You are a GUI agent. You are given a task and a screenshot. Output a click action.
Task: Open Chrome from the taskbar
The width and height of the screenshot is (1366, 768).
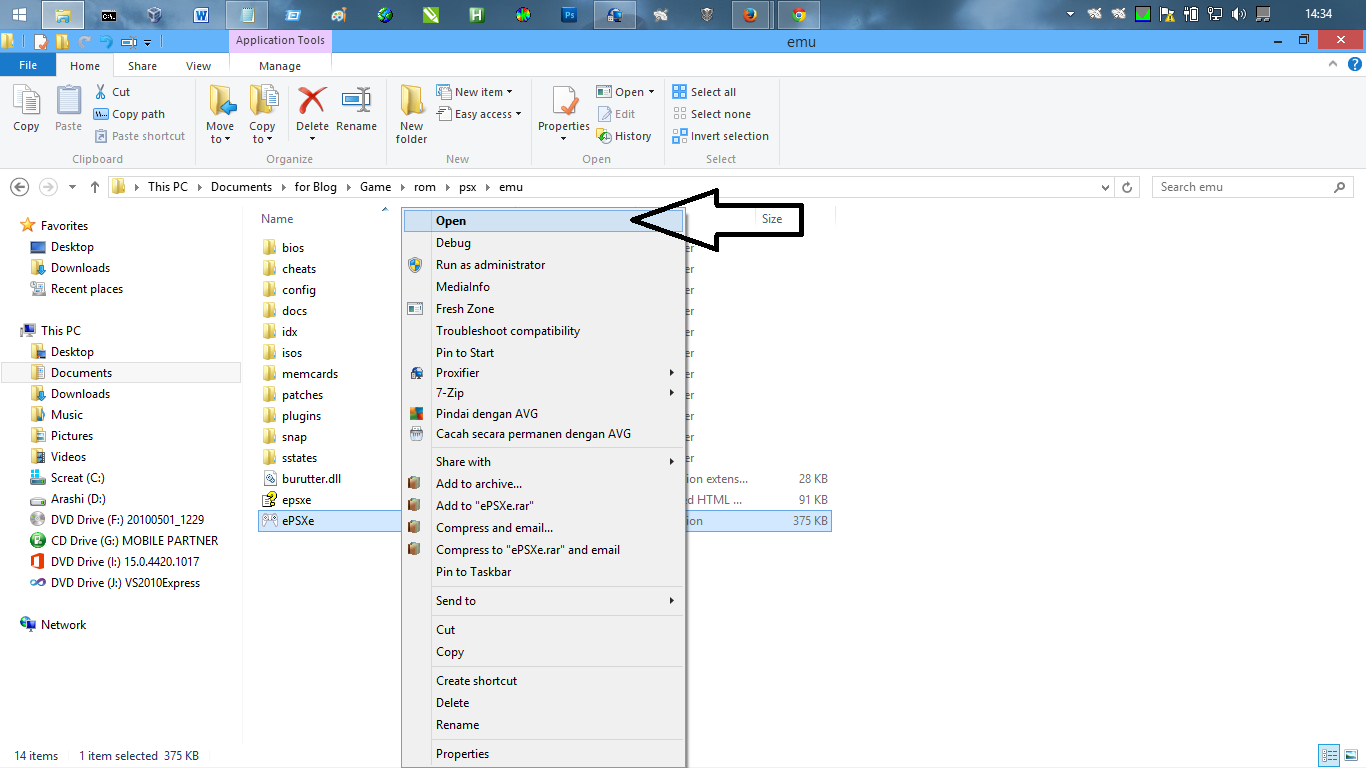pyautogui.click(x=798, y=15)
